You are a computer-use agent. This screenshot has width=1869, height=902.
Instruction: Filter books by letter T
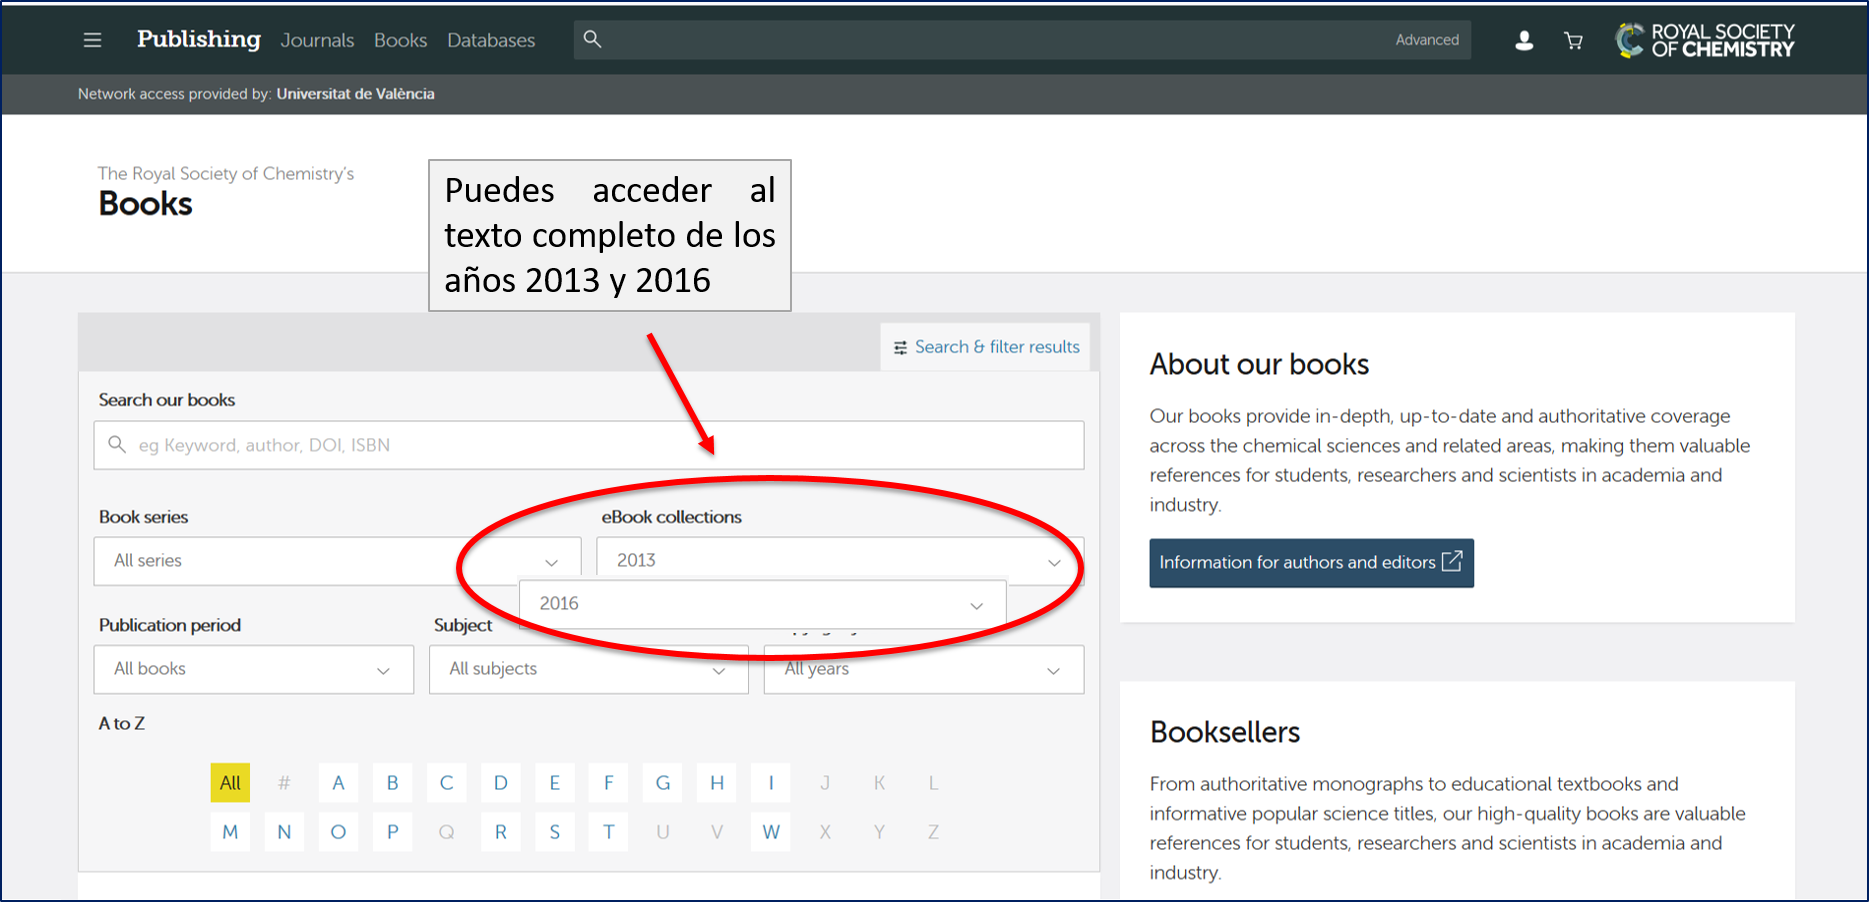click(x=608, y=832)
